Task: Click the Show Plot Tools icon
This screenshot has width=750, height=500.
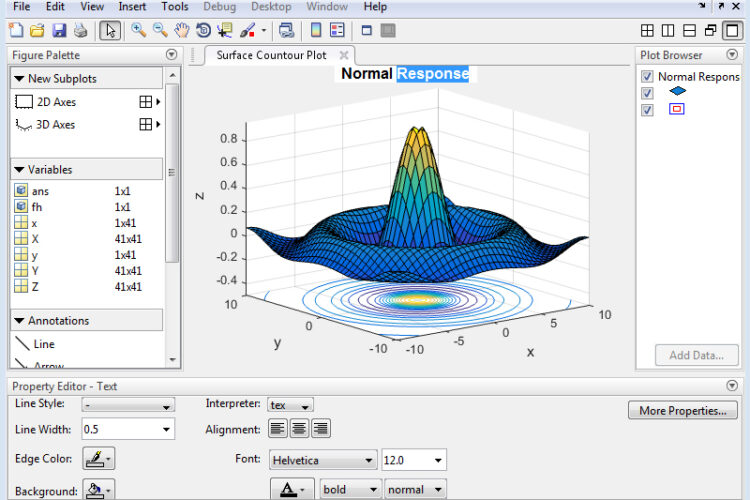Action: (x=388, y=31)
